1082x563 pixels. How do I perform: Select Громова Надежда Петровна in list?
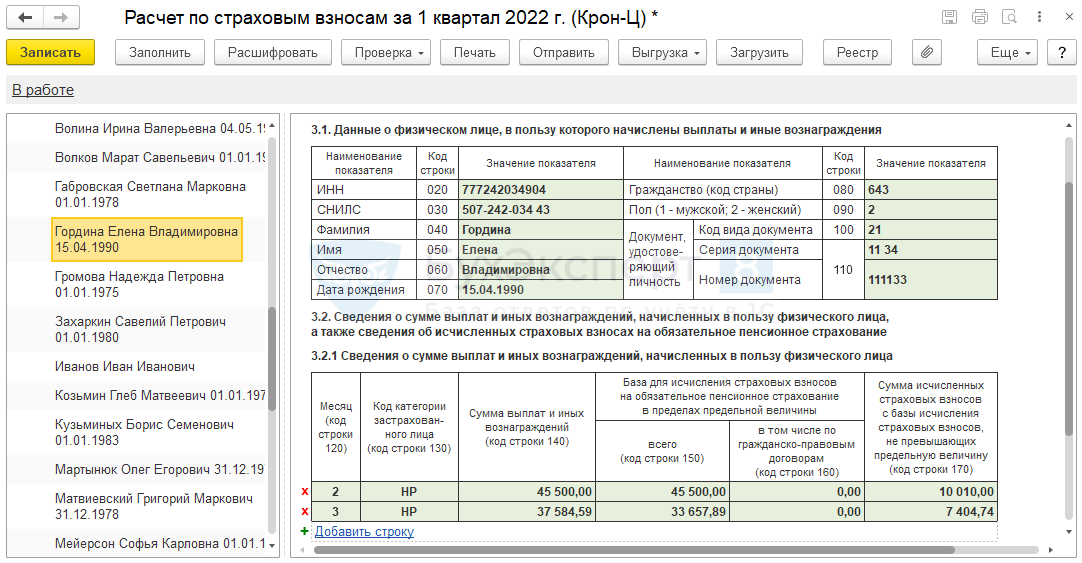click(139, 284)
